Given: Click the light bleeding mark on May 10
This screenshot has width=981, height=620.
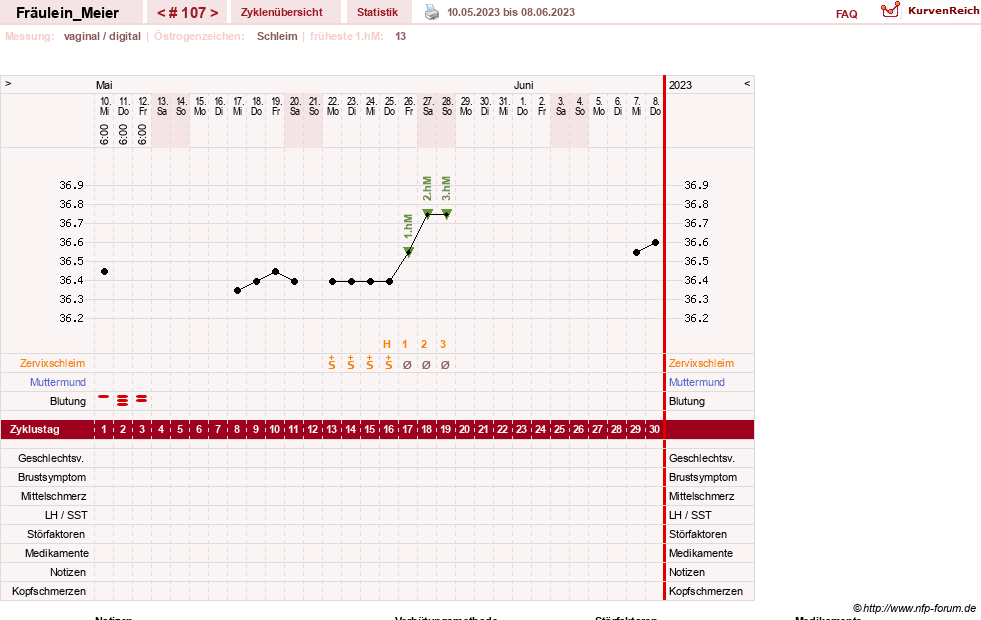Looking at the screenshot, I should pos(104,397).
